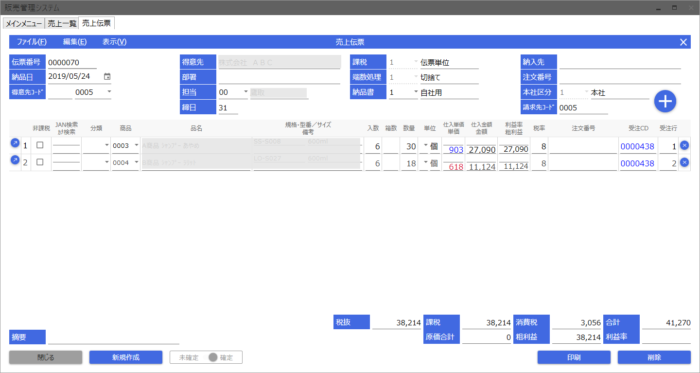Viewport: 700px width, 373px height.
Task: Add a new entry with the plus button
Action: [665, 101]
